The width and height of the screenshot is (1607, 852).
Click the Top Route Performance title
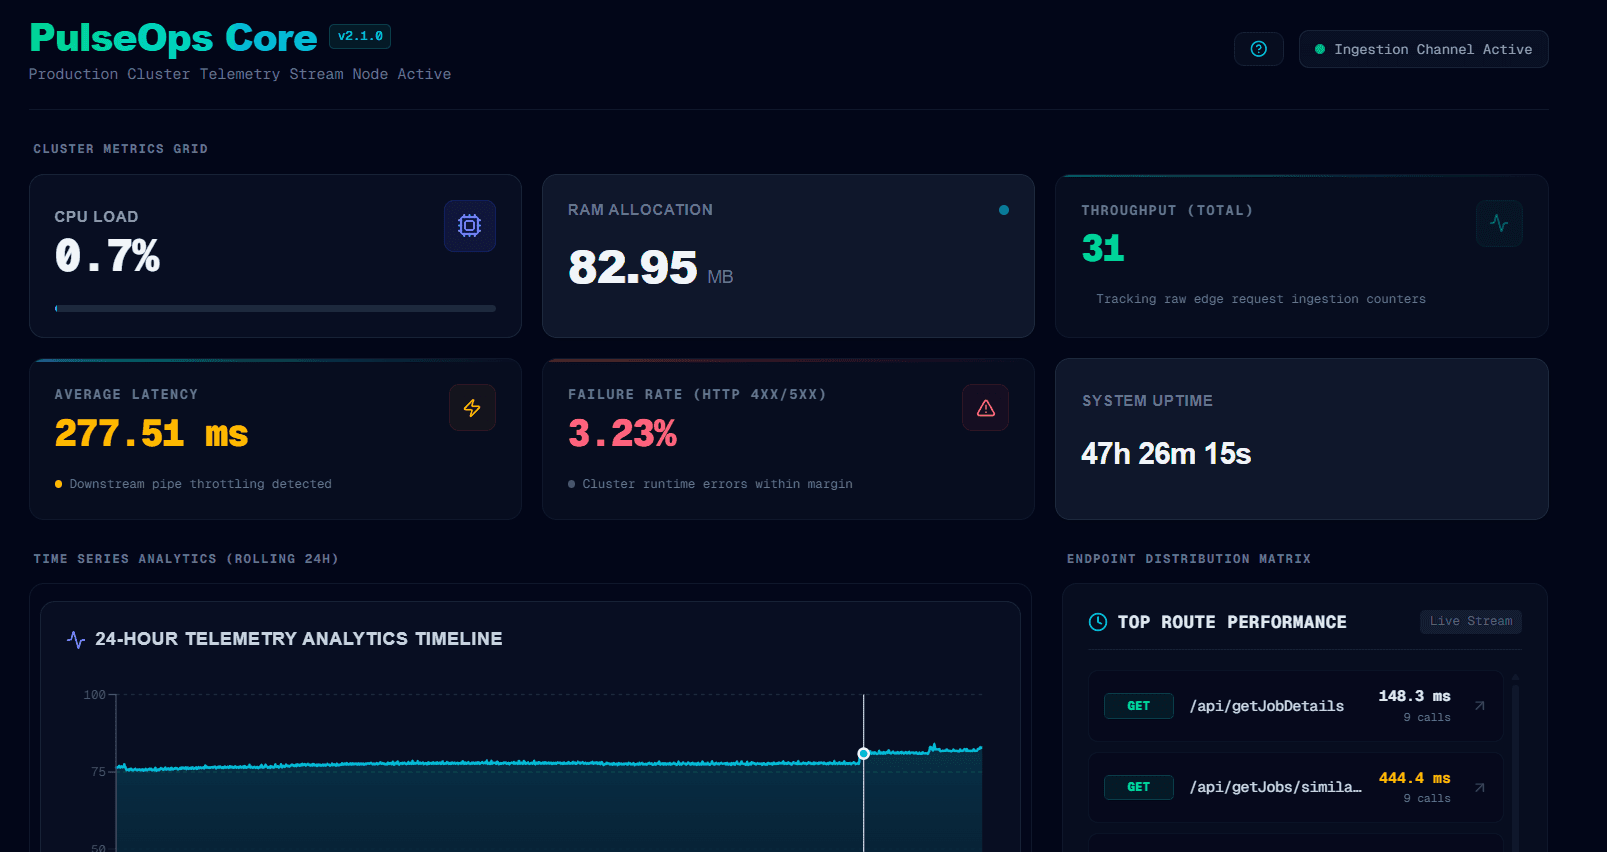click(1232, 622)
